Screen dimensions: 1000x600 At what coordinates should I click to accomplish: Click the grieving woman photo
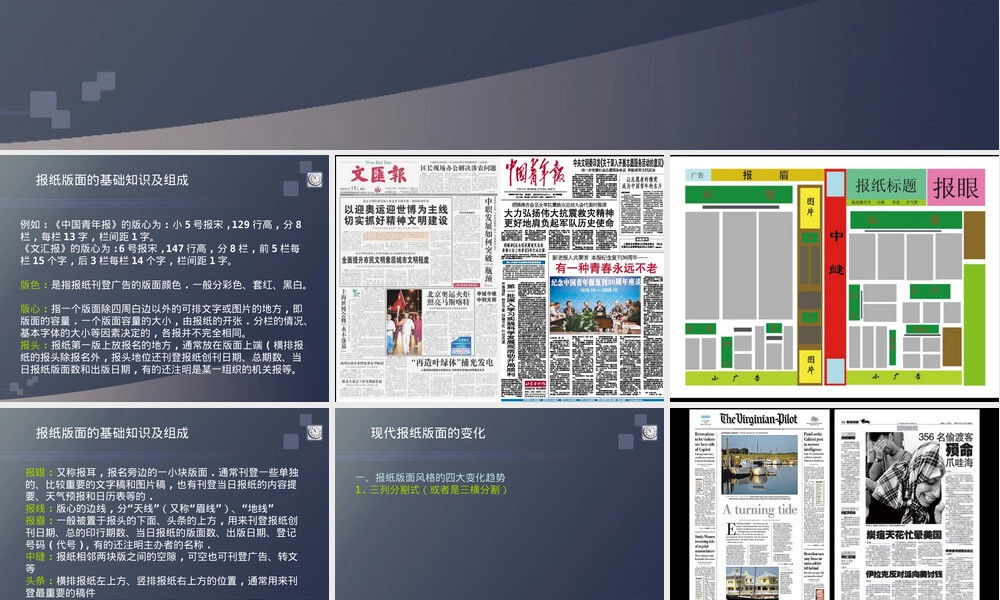point(904,478)
